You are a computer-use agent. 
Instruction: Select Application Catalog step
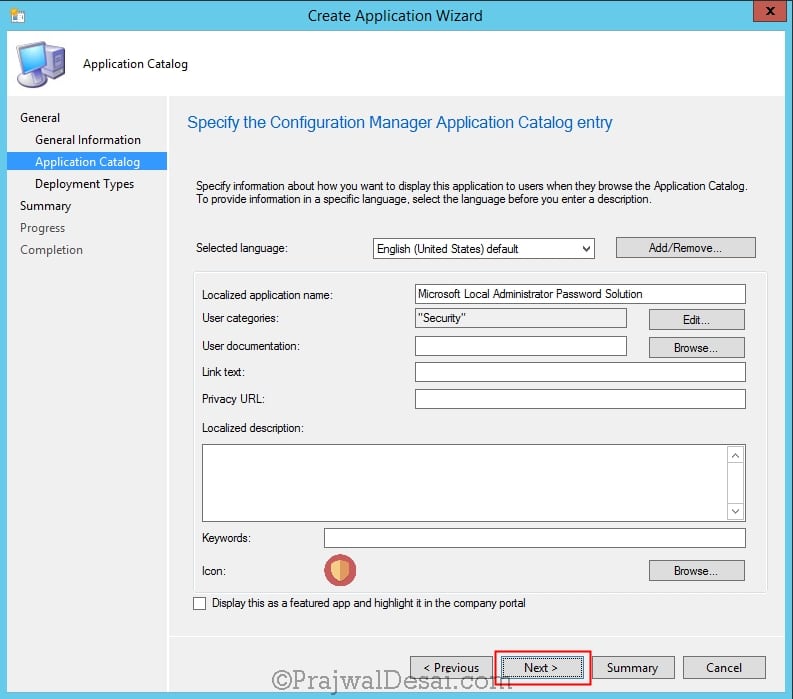tap(87, 161)
